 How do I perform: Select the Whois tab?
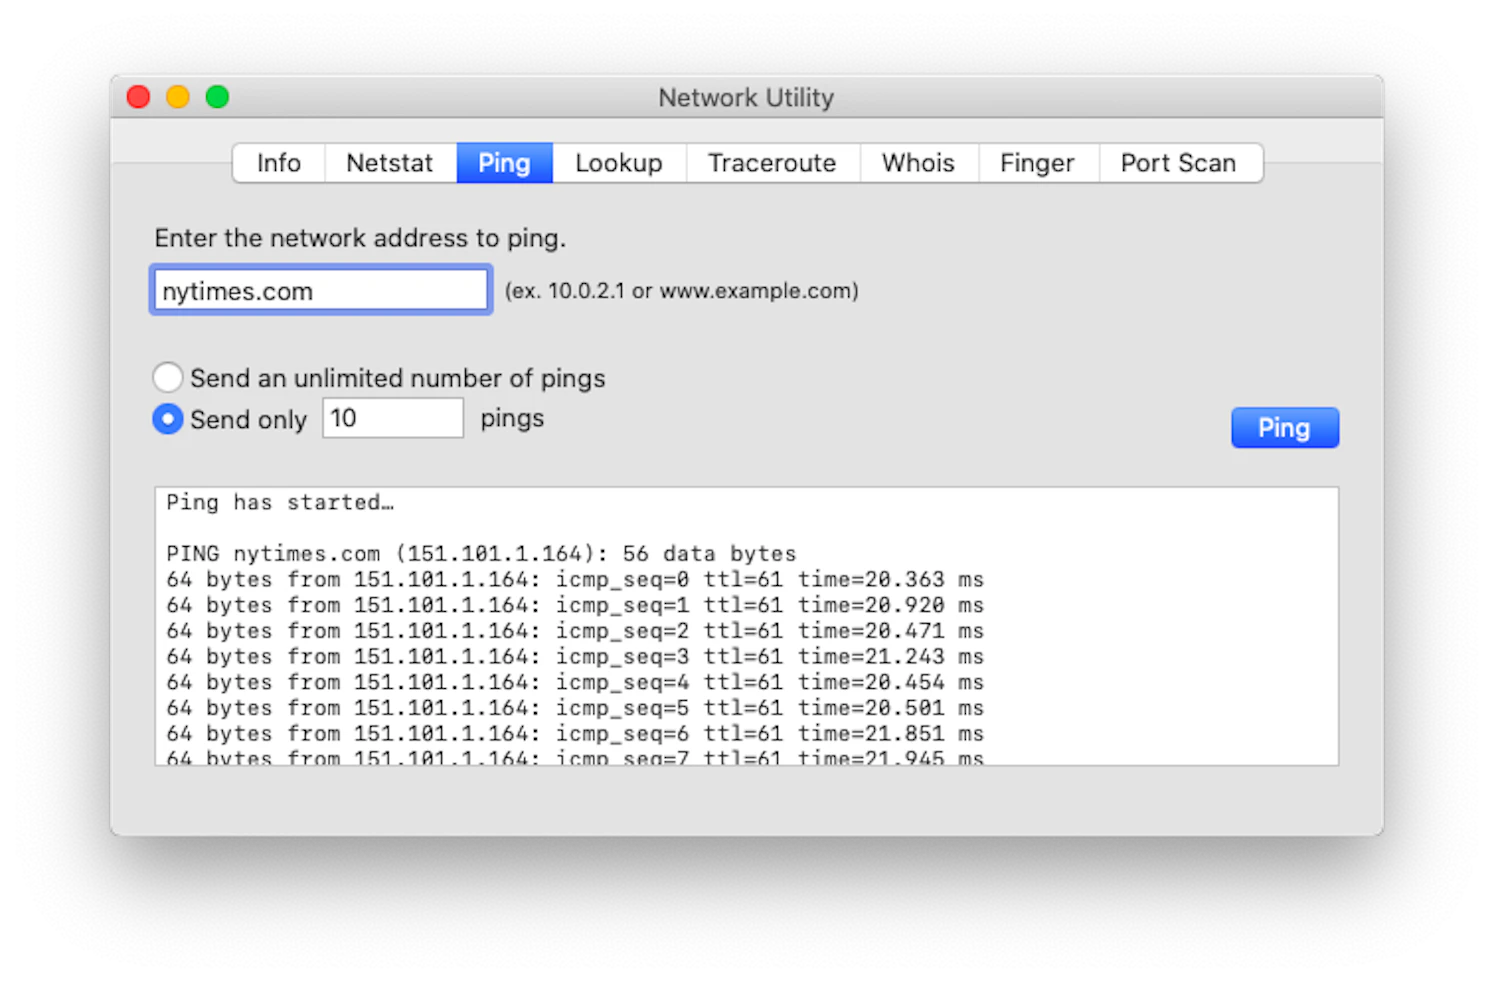[x=917, y=162]
